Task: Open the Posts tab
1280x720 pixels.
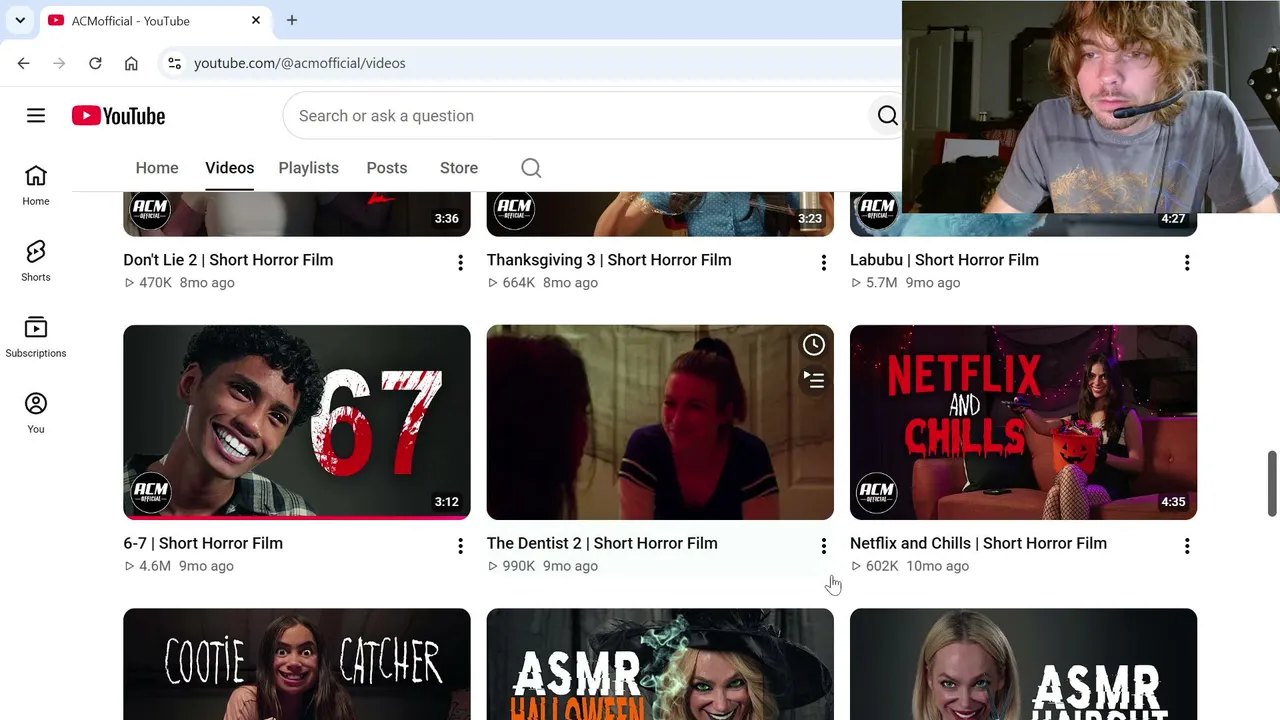Action: [x=387, y=168]
